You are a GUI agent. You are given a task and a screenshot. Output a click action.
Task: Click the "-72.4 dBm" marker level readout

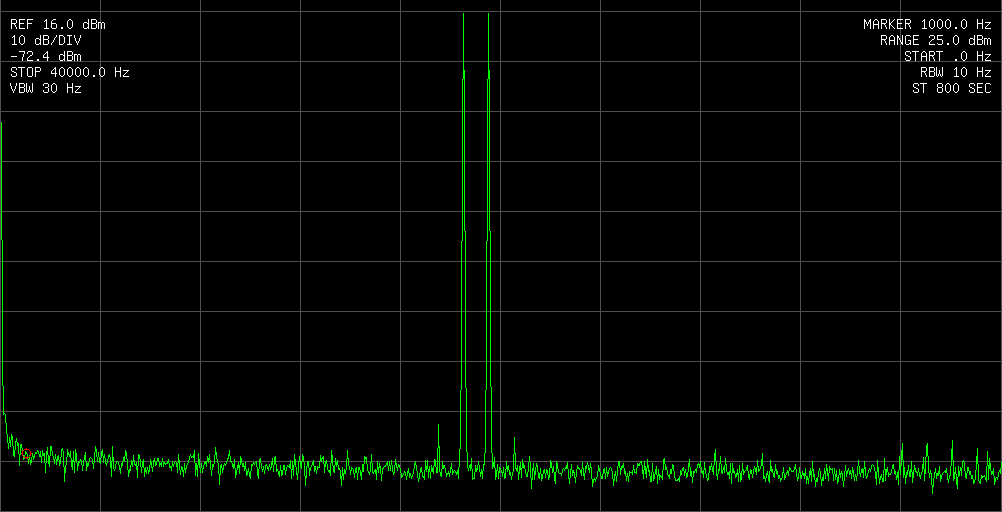coord(46,57)
